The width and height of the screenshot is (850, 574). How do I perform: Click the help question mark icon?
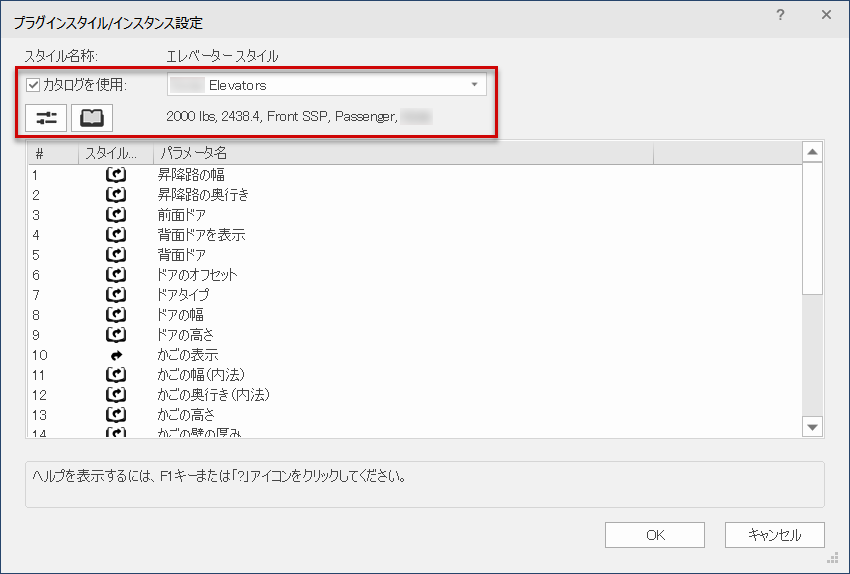pyautogui.click(x=780, y=15)
